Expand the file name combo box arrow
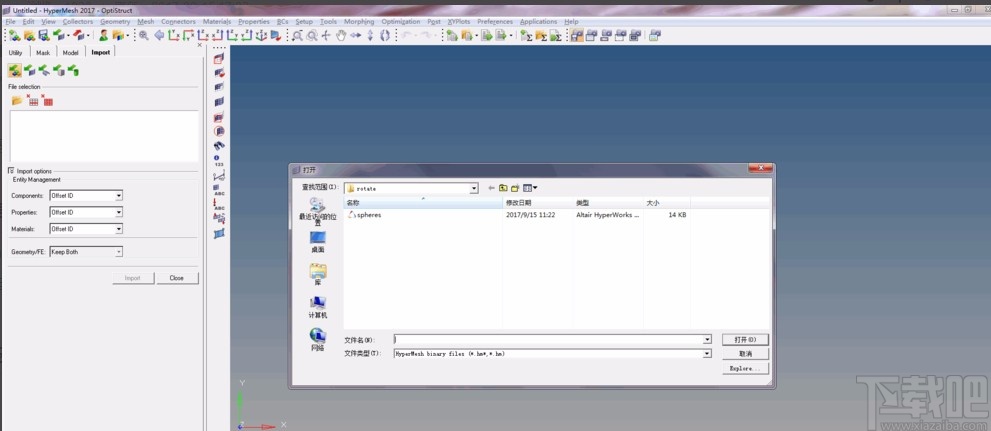 [x=707, y=339]
